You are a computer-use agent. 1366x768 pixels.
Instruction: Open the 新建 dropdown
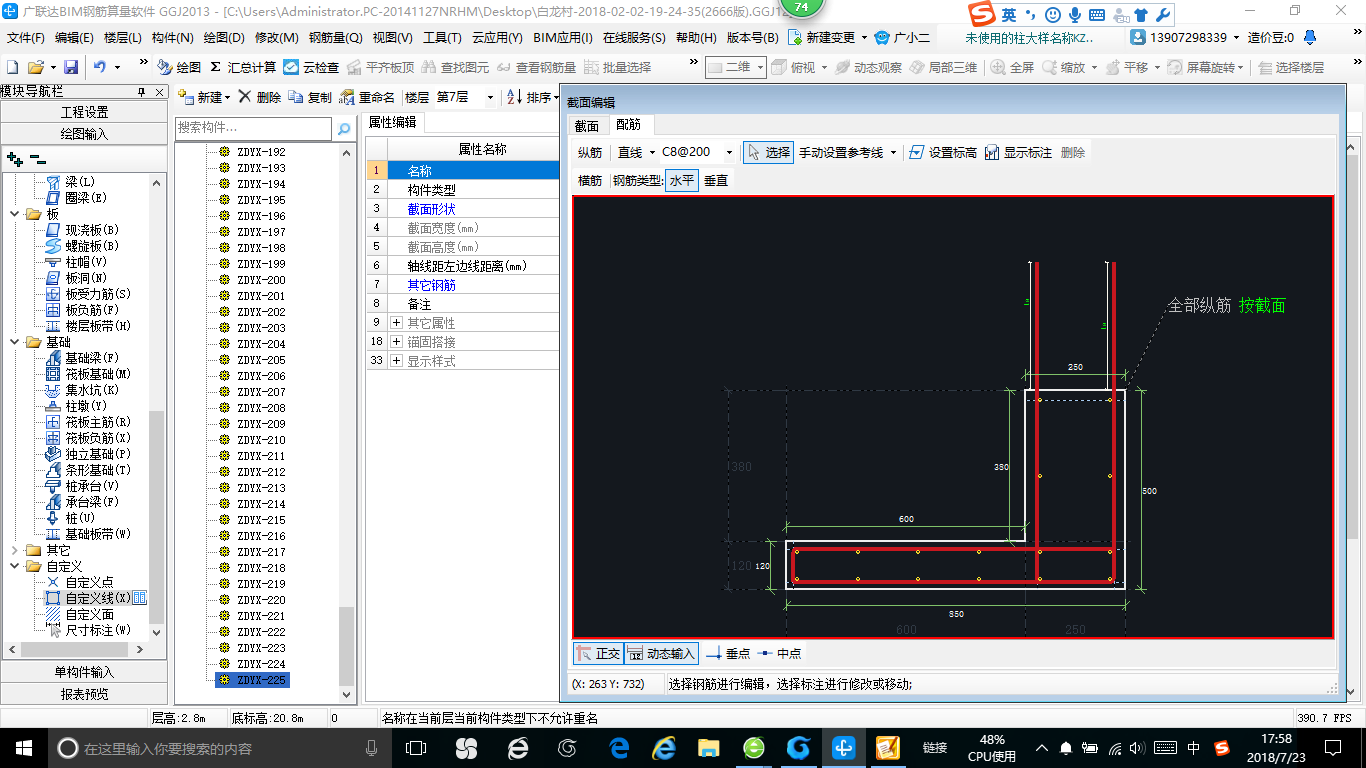tap(205, 97)
